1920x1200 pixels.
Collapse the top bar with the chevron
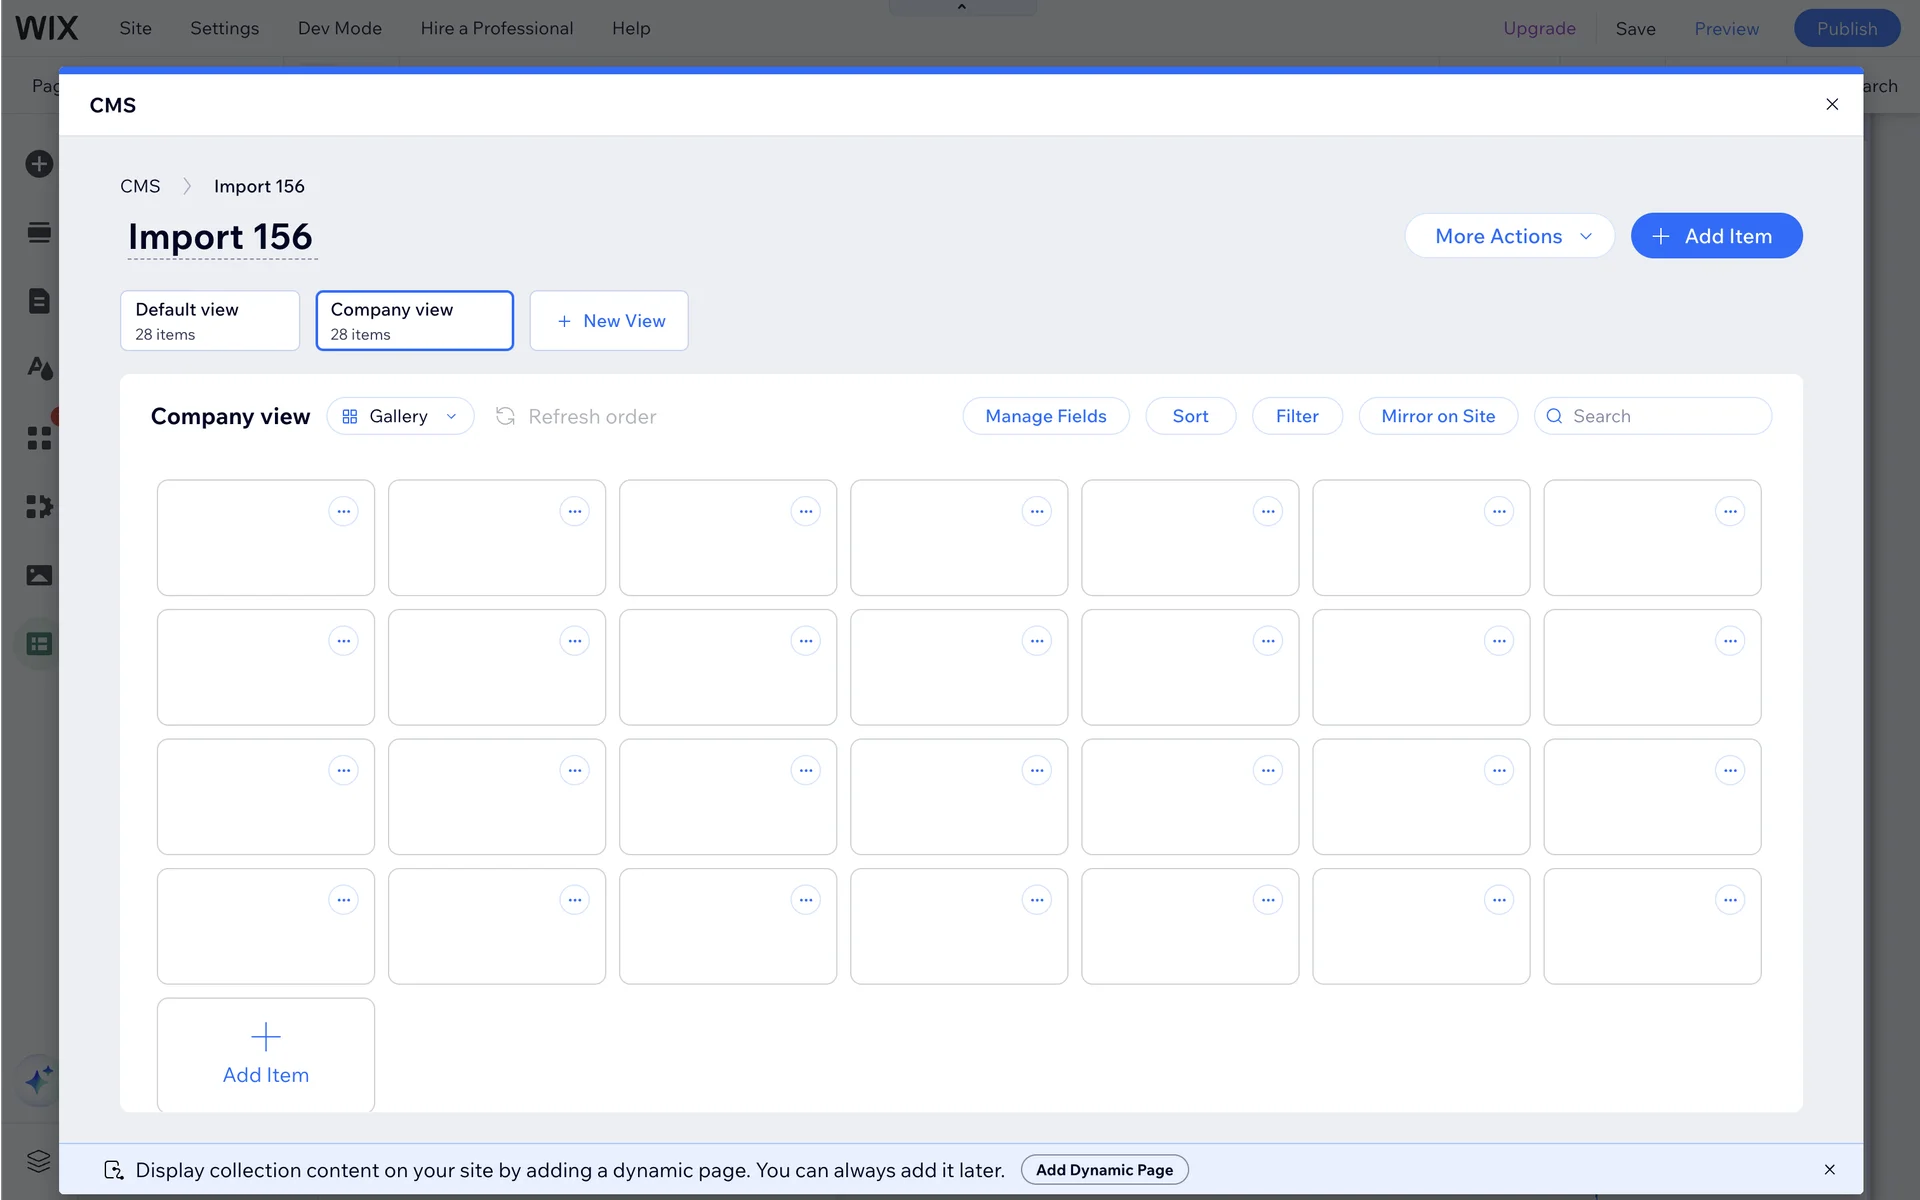point(961,7)
